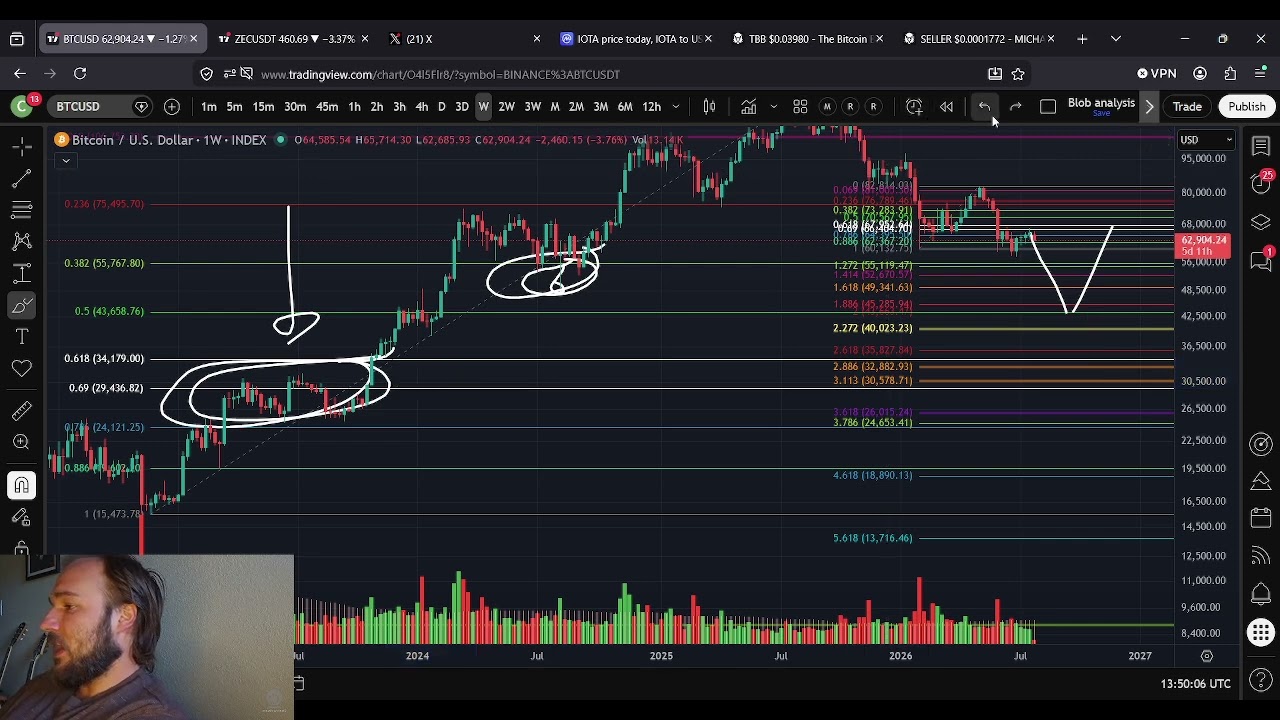The width and height of the screenshot is (1280, 720).
Task: Open a new browser tab
Action: (x=1082, y=39)
